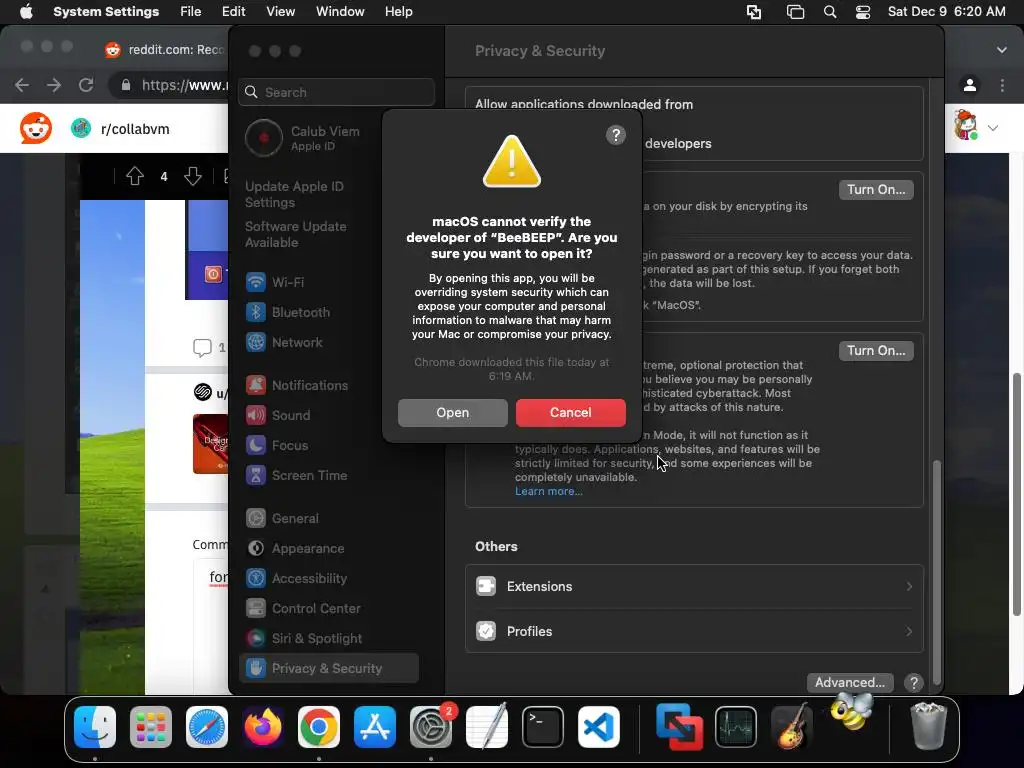The image size is (1024, 768).
Task: Expand the Chrome tab search dropdown
Action: click(x=1002, y=50)
